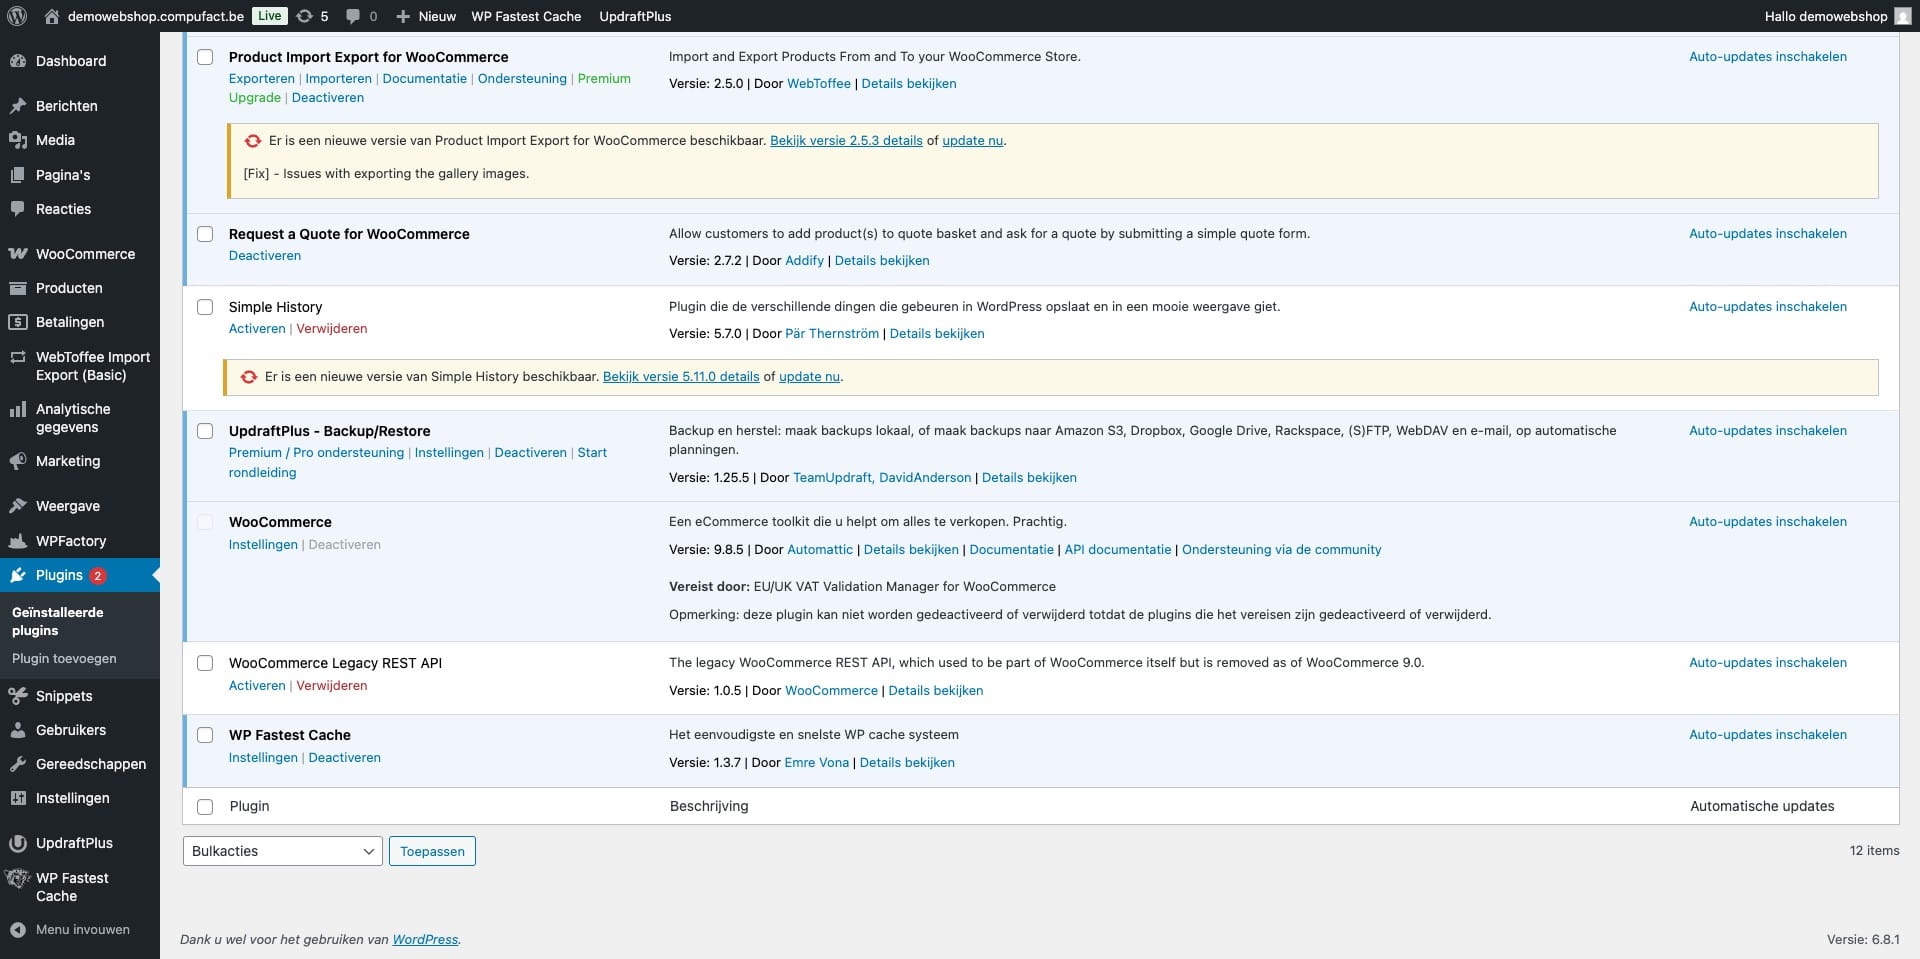Open Bekijk versie 2.5.3 details link

pyautogui.click(x=846, y=141)
